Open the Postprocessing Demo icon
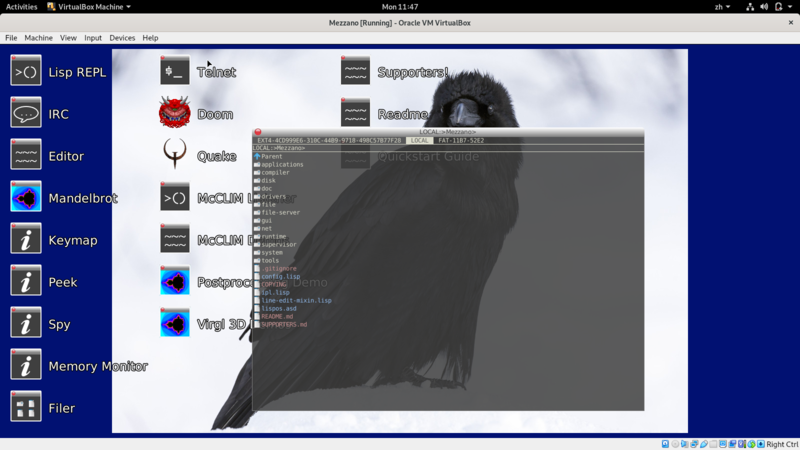This screenshot has width=800, height=450. tap(175, 281)
